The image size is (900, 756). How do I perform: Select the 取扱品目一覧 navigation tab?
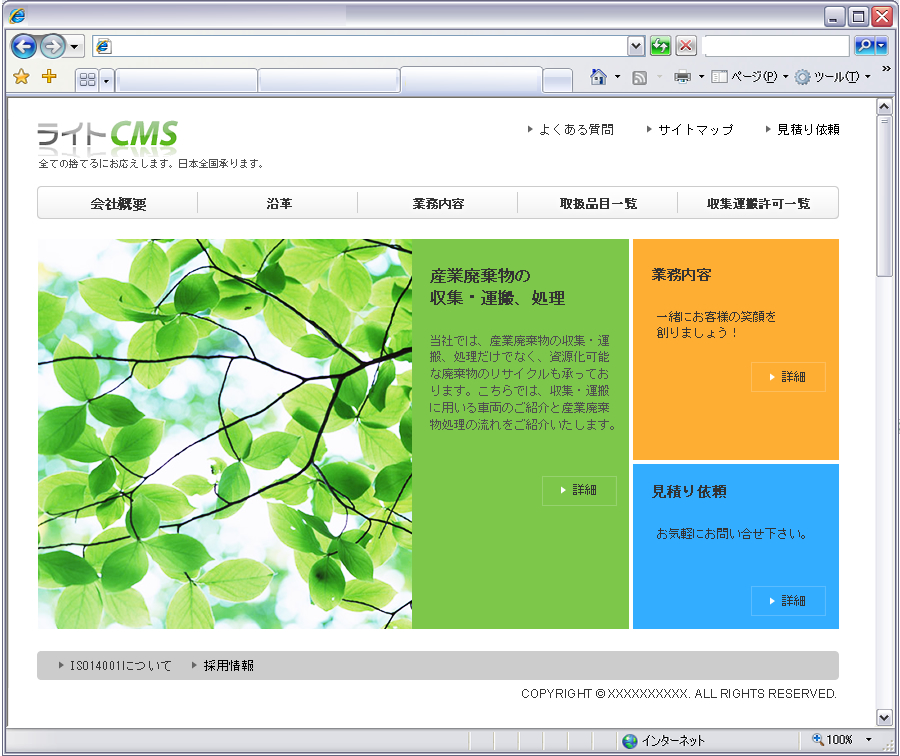click(x=598, y=203)
